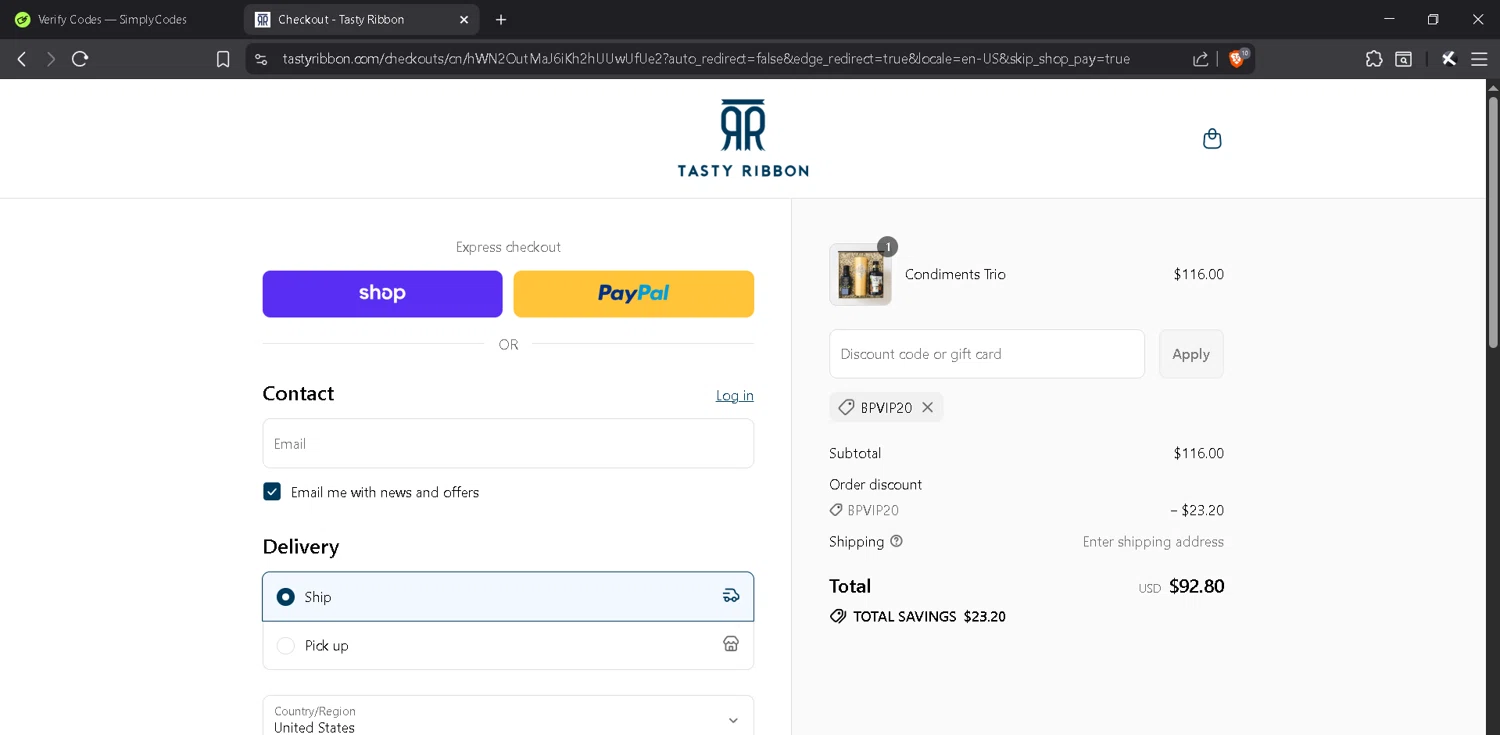Screen dimensions: 1500x735
Task: Focus the Discount code or gift card field
Action: click(x=987, y=354)
